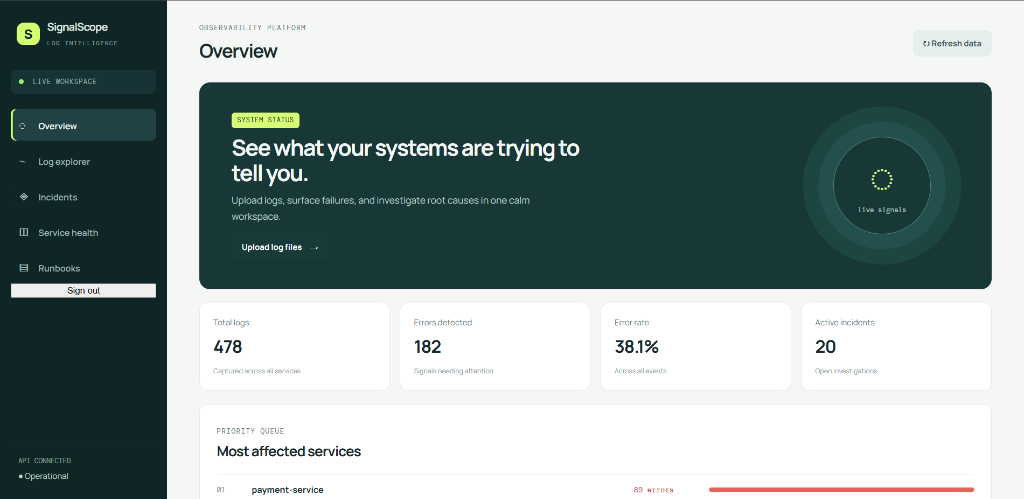This screenshot has height=499, width=1024.
Task: Select the Overview sidebar icon
Action: (23, 126)
